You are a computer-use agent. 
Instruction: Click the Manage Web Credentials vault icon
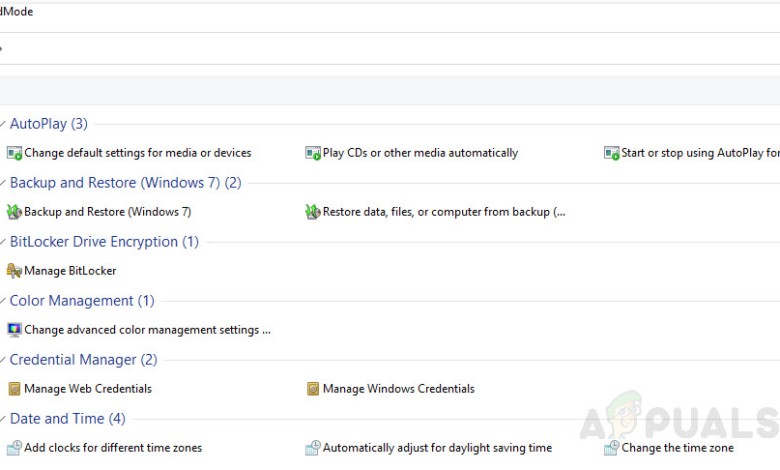(14, 389)
